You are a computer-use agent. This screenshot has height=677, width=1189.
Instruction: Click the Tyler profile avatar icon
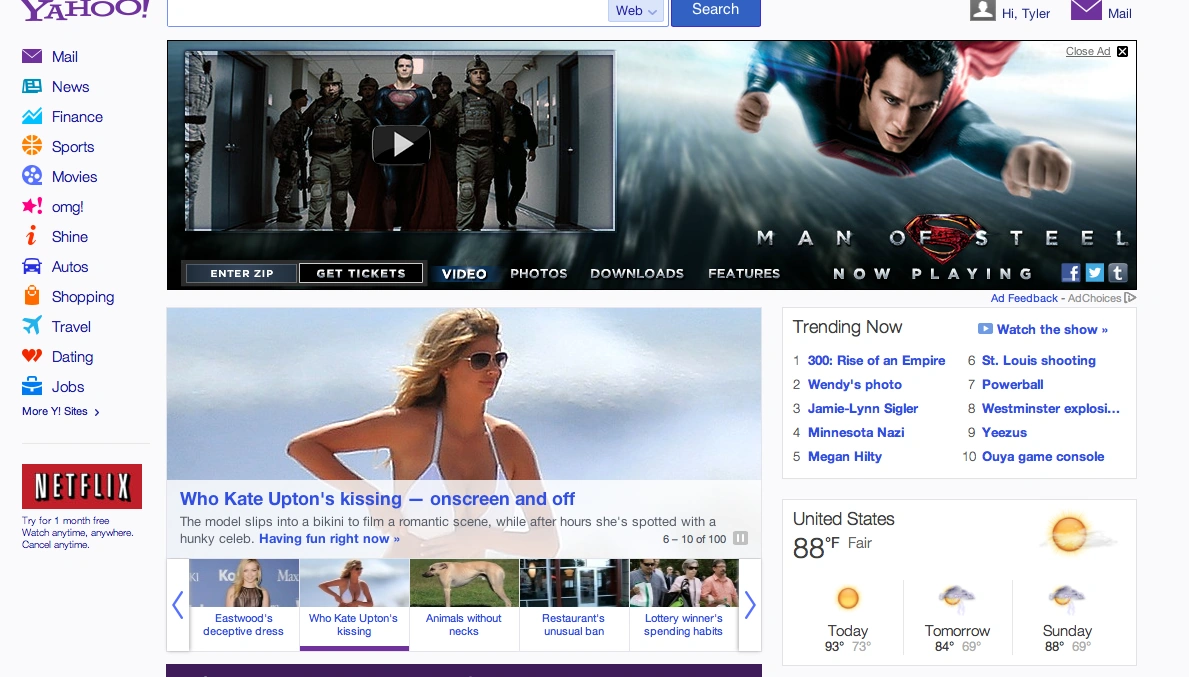(x=983, y=10)
